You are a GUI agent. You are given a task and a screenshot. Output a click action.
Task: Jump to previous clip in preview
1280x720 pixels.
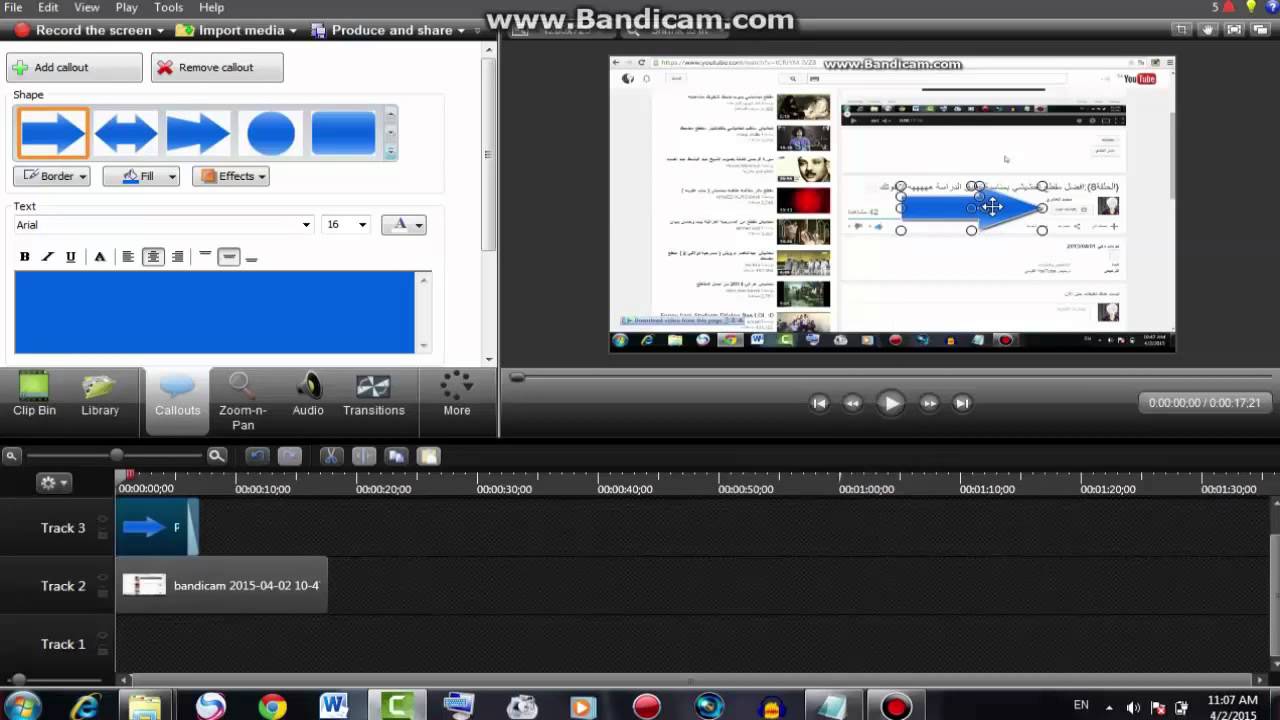819,403
